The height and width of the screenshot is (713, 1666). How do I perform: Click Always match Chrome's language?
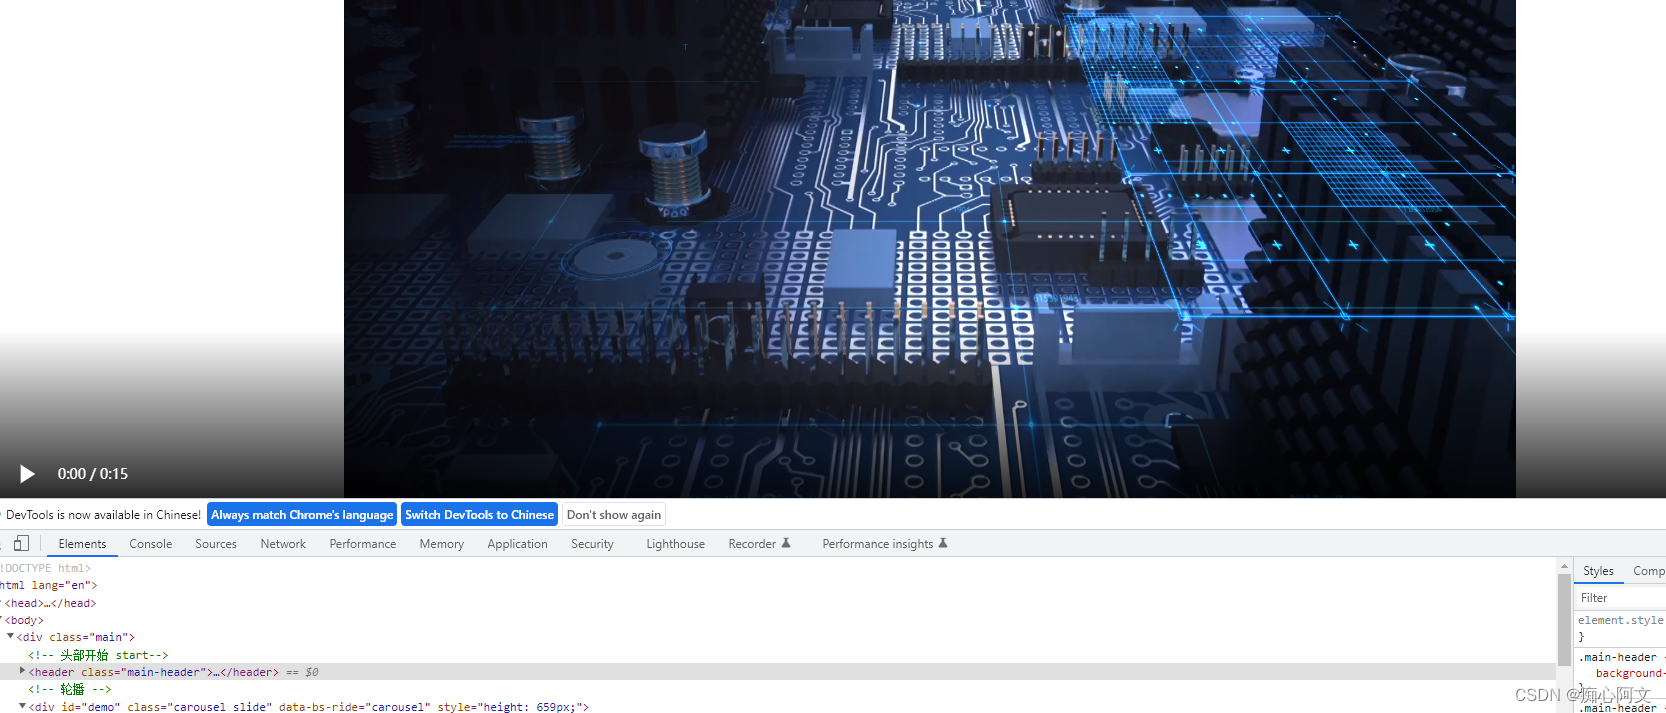coord(302,514)
